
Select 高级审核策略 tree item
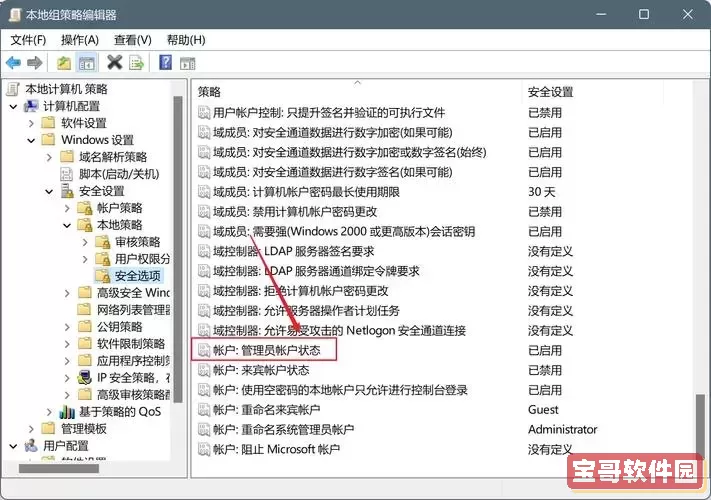coord(133,394)
